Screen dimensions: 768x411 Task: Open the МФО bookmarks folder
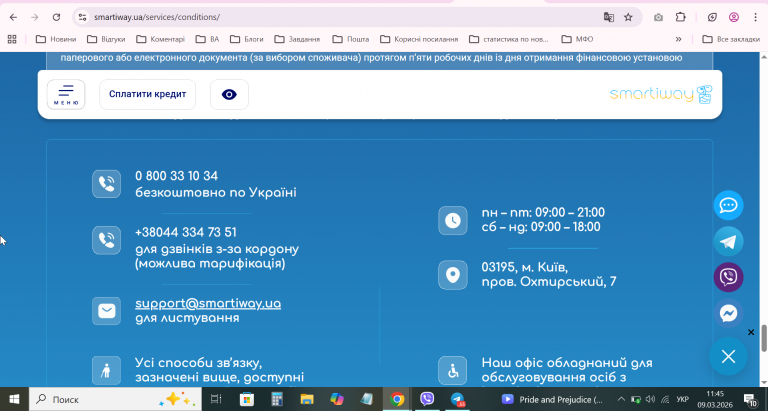tap(577, 39)
